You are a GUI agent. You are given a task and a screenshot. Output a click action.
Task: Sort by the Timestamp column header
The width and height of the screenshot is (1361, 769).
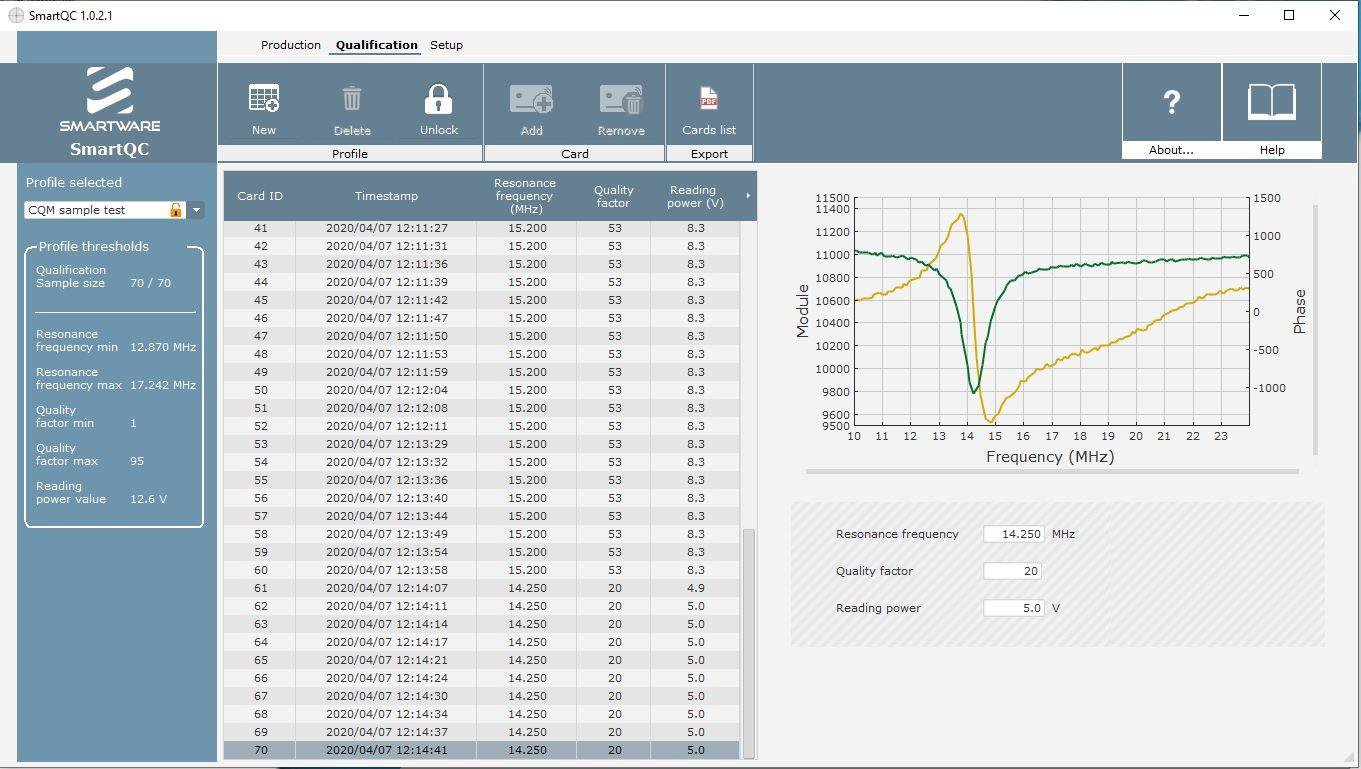tap(386, 196)
